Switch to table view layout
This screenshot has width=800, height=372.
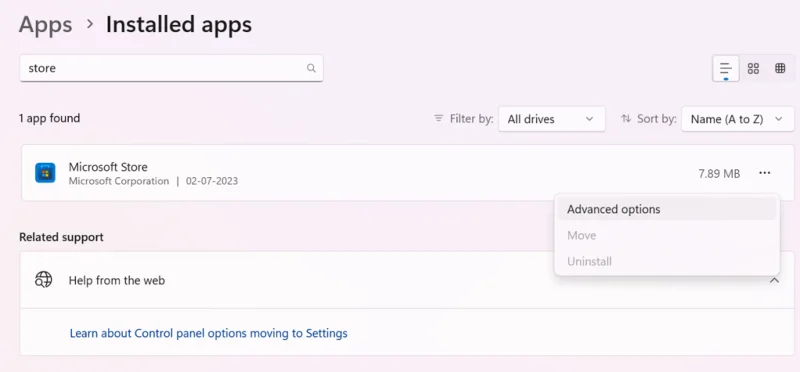(x=780, y=68)
